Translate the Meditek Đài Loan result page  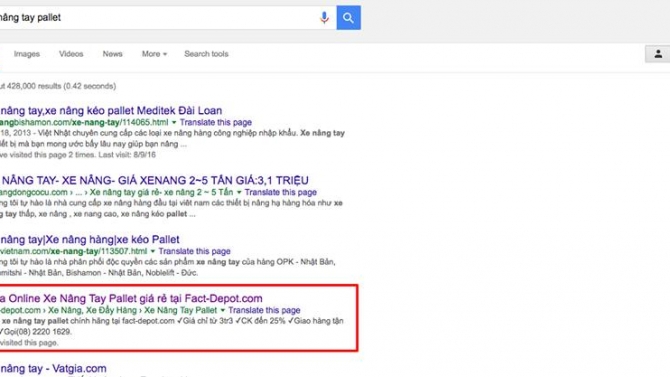[x=216, y=122]
